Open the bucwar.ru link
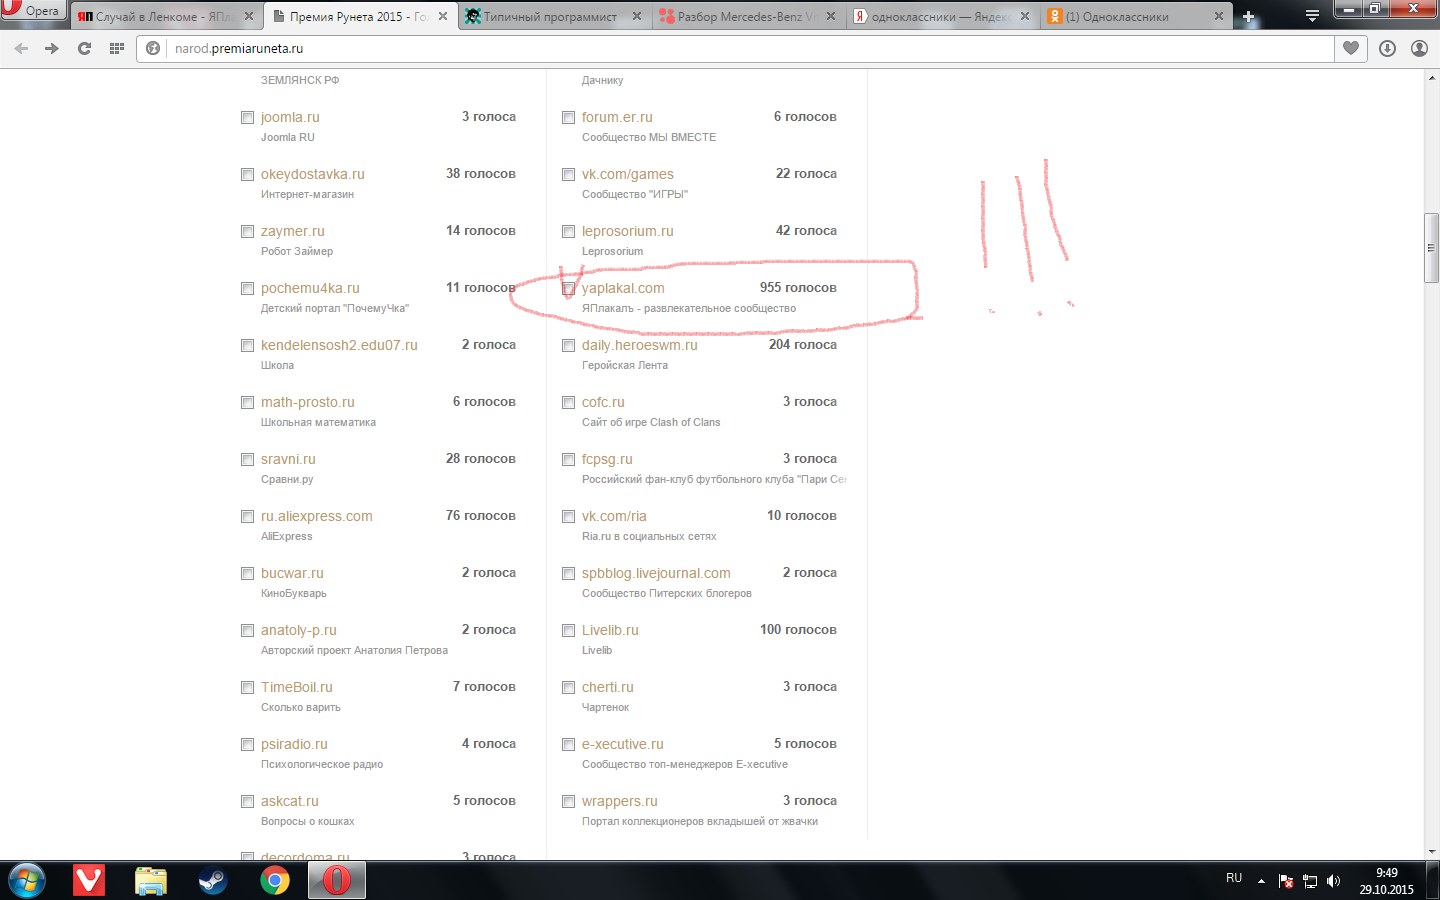1440x900 pixels. pos(292,573)
